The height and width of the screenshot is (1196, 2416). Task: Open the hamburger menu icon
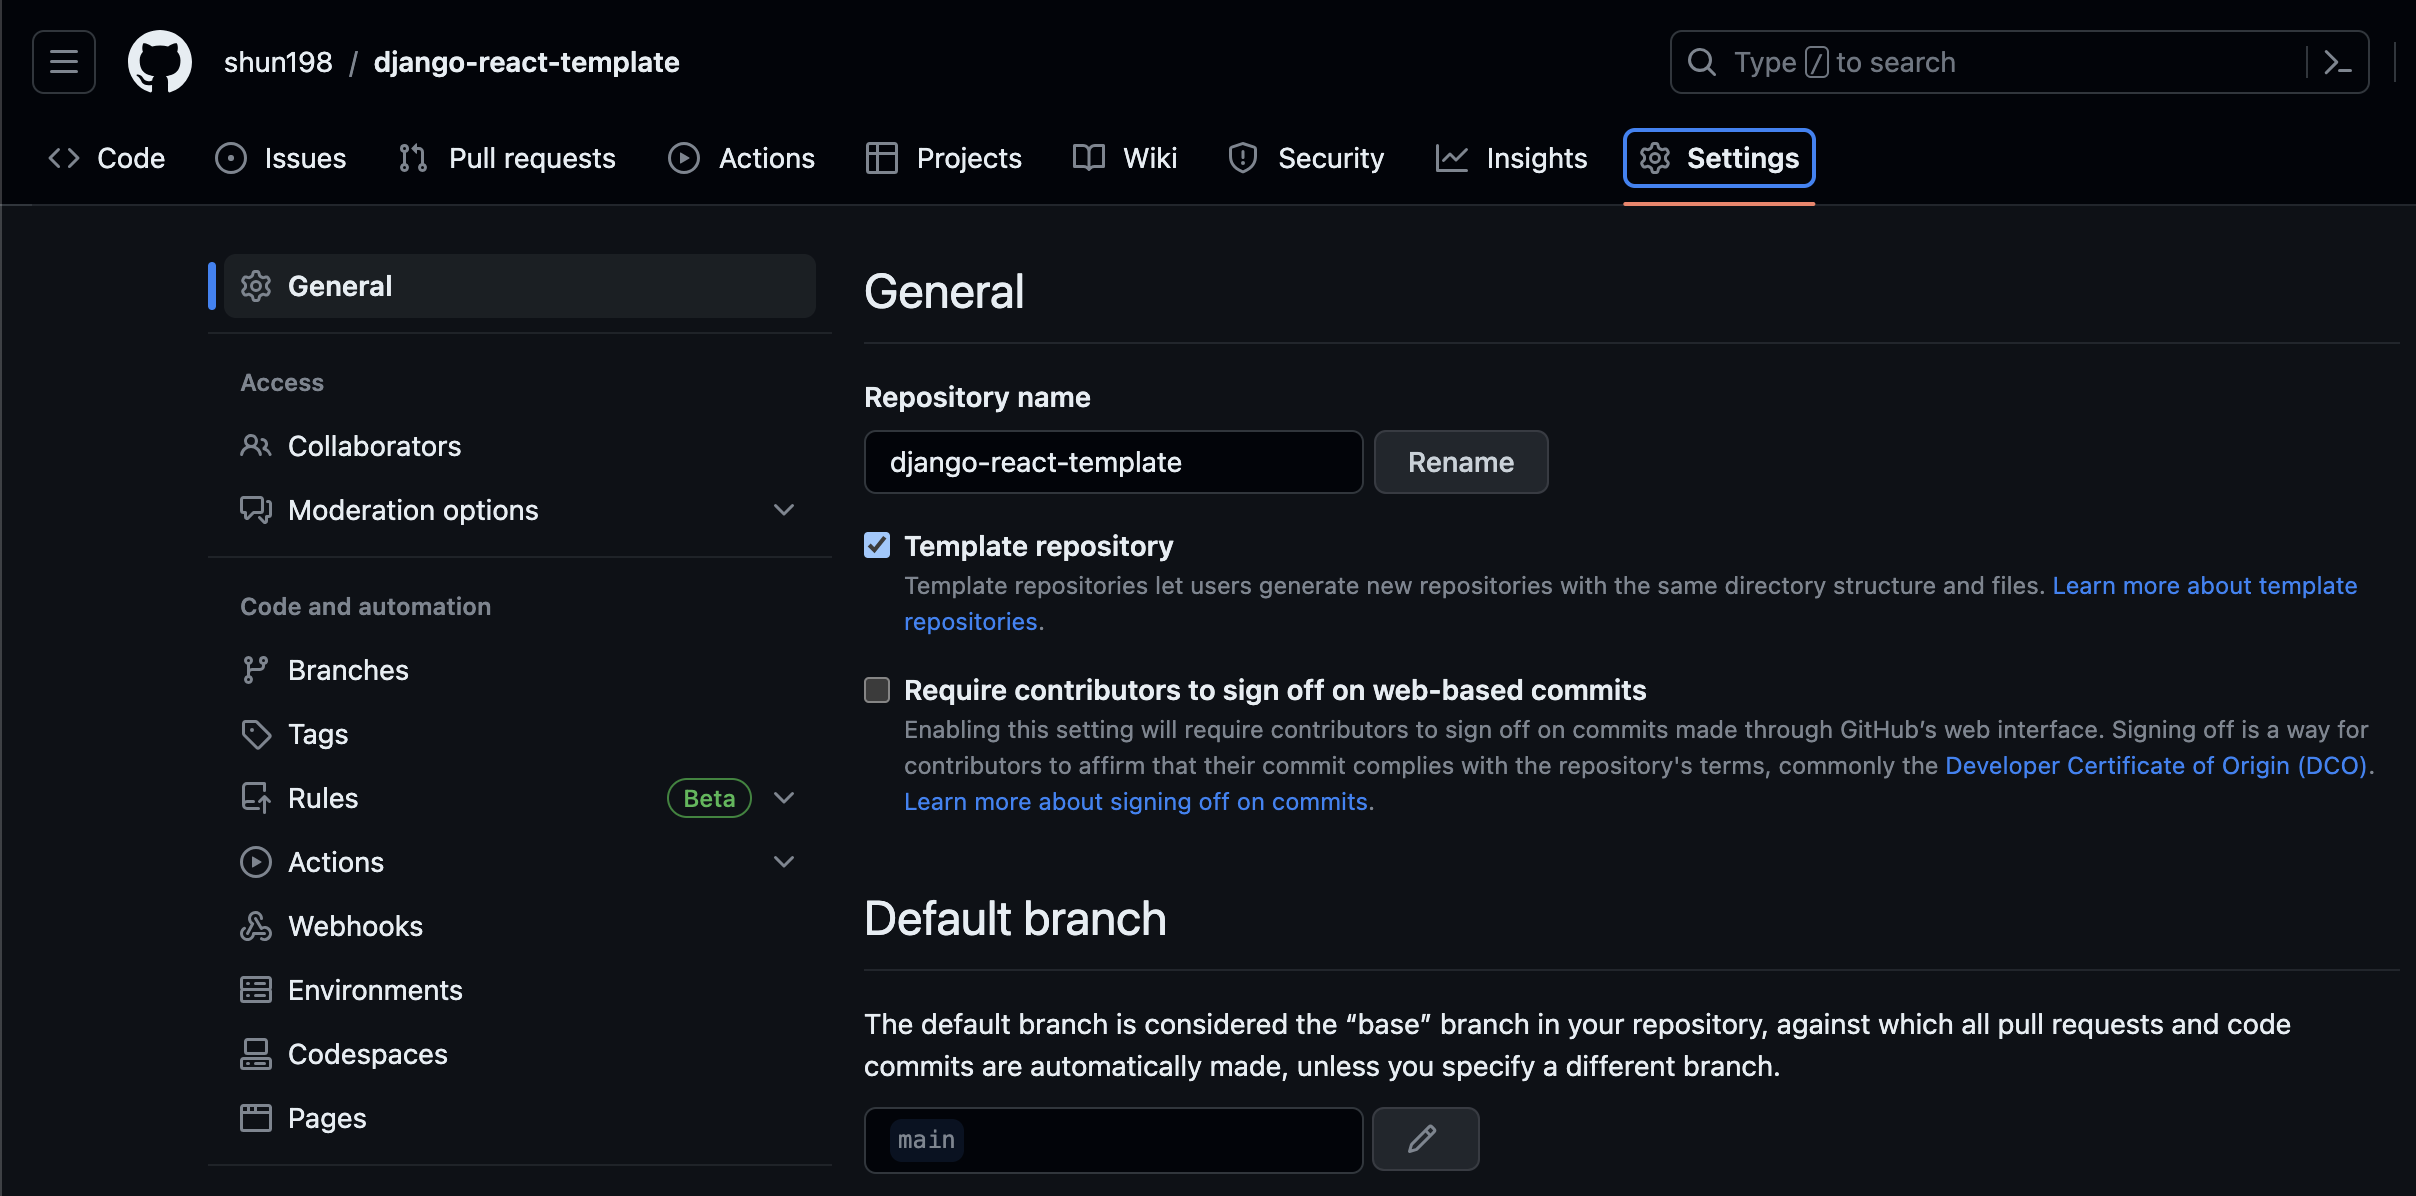click(63, 61)
